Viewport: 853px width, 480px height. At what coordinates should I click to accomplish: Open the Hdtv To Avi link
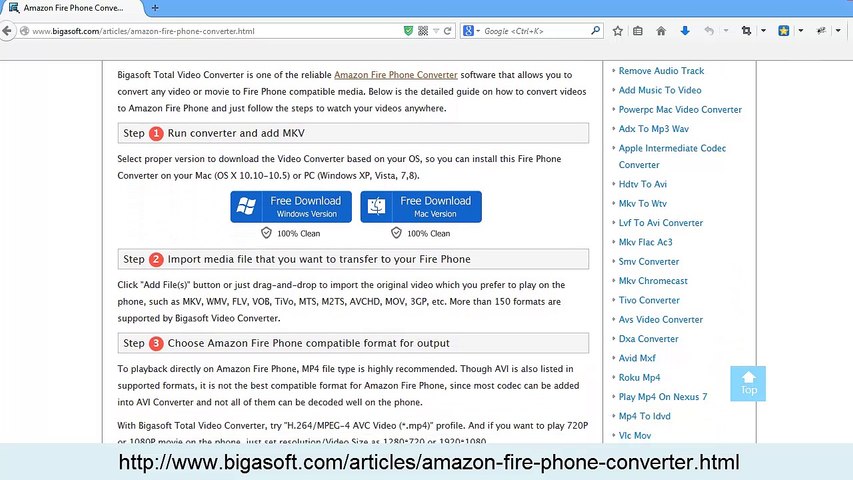click(642, 184)
